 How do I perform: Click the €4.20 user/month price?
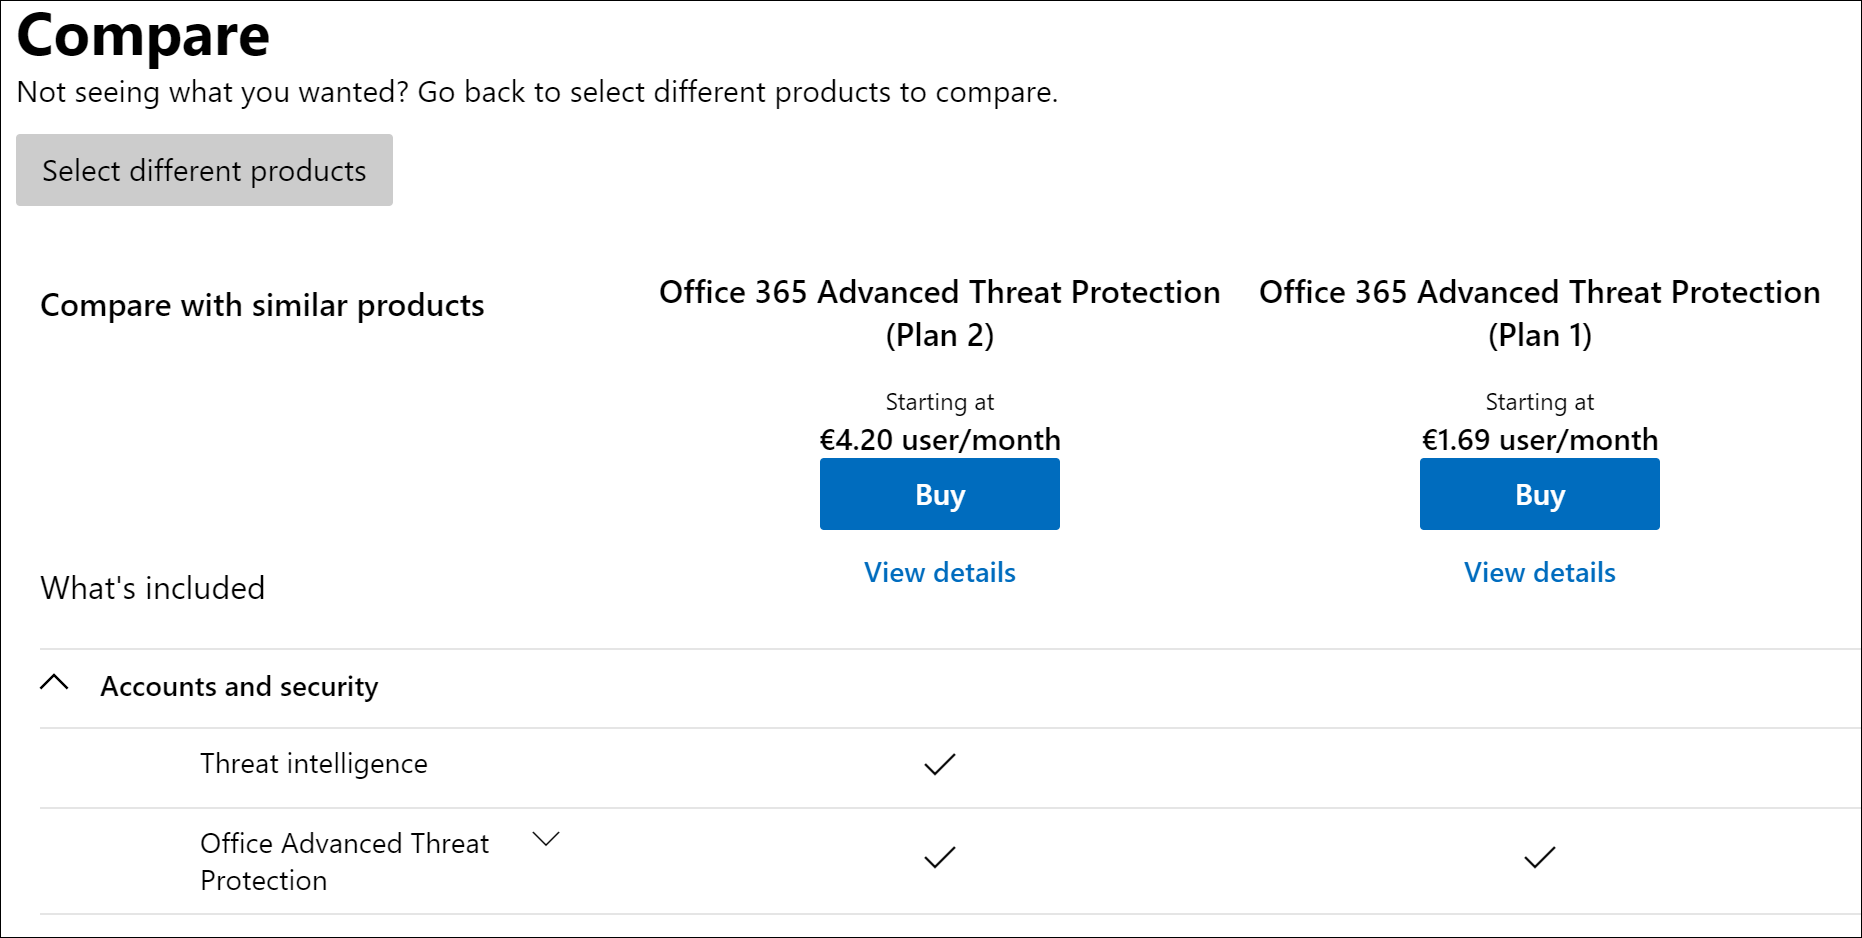pyautogui.click(x=940, y=440)
